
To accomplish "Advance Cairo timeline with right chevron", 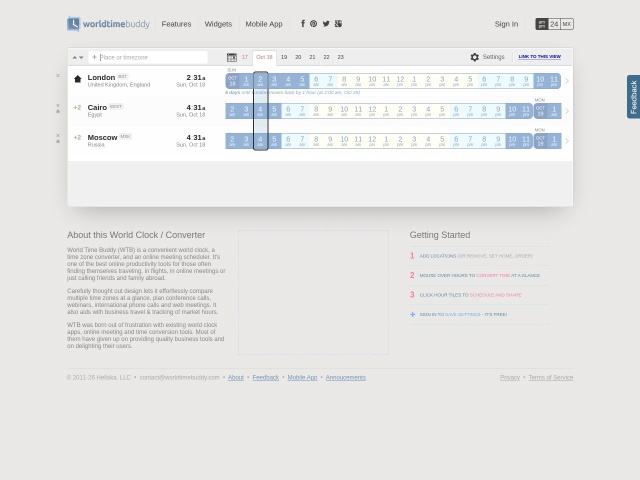I will click(567, 111).
